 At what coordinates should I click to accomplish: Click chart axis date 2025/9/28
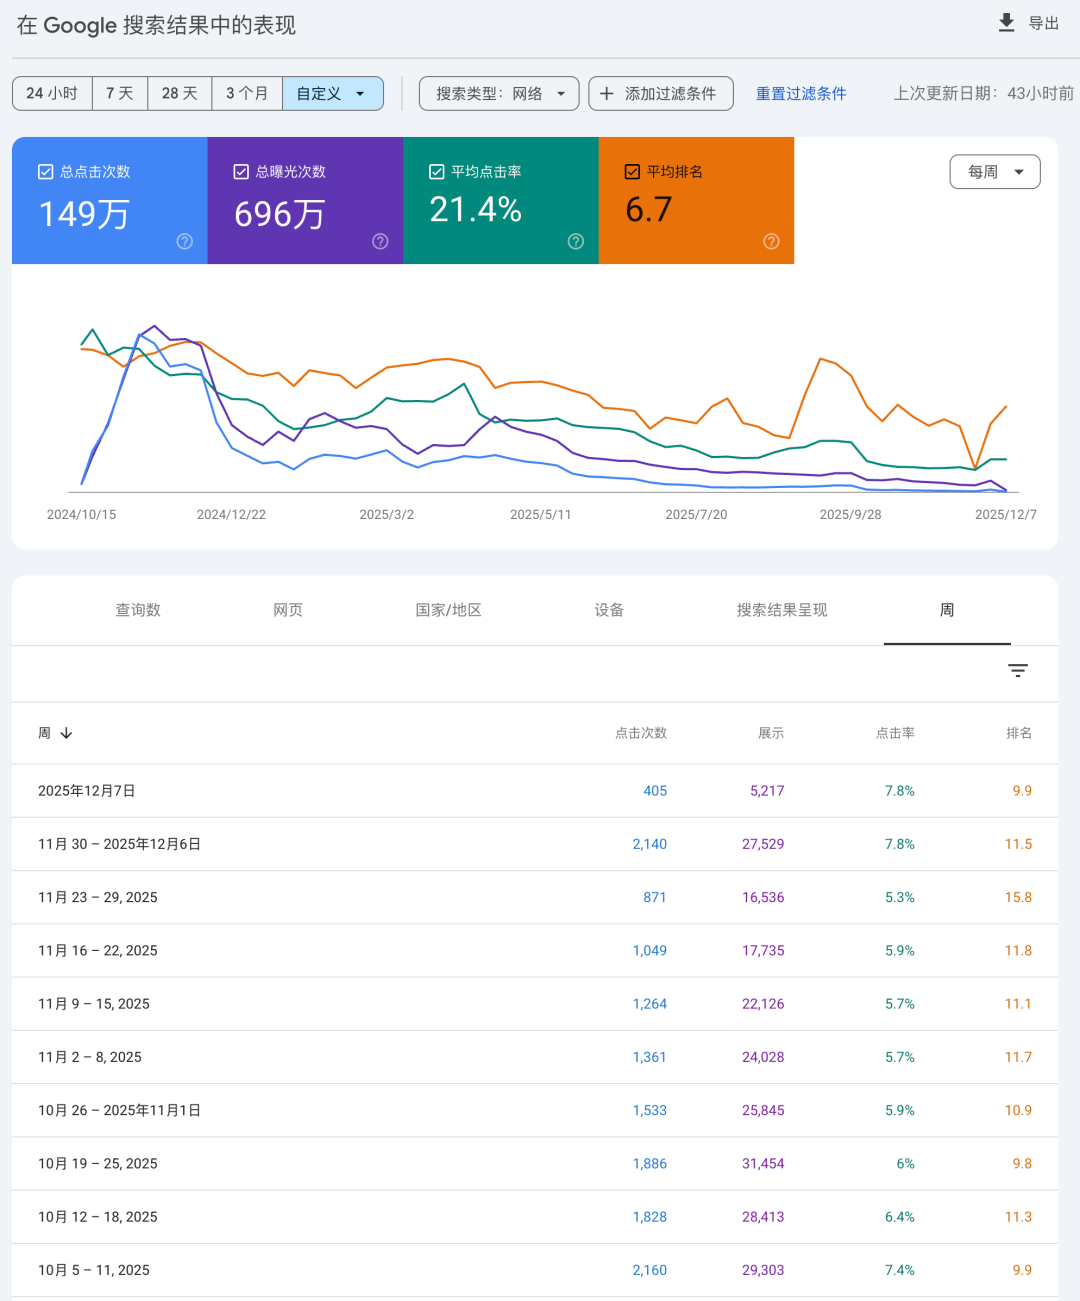[851, 515]
